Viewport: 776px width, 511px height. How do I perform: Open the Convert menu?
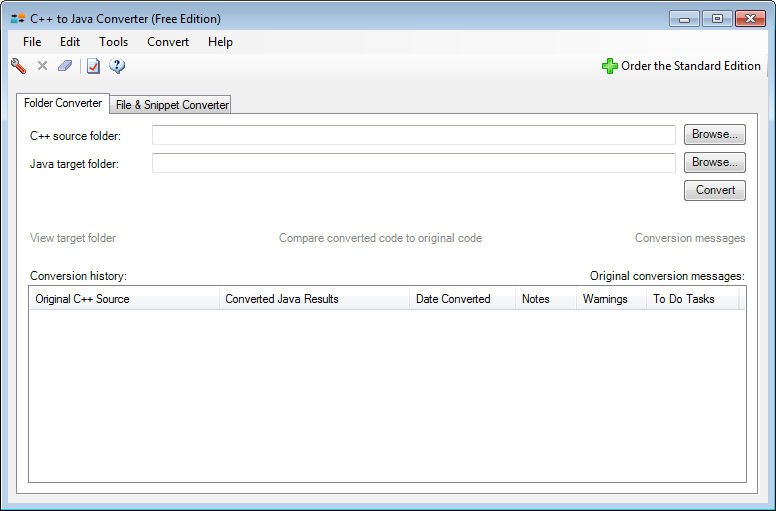point(168,42)
